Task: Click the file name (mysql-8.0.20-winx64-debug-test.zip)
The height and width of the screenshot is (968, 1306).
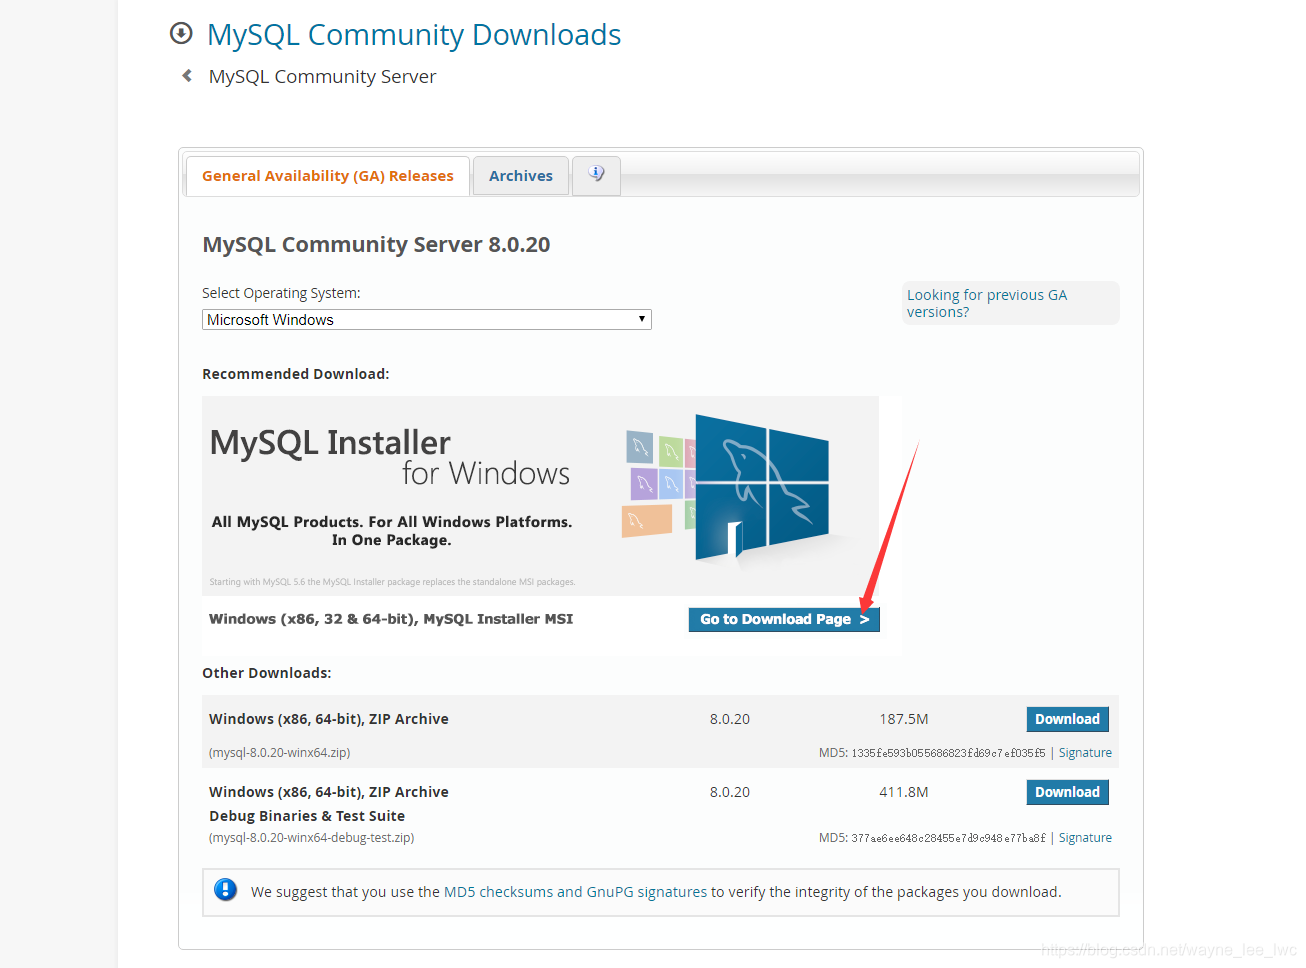Action: coord(312,838)
